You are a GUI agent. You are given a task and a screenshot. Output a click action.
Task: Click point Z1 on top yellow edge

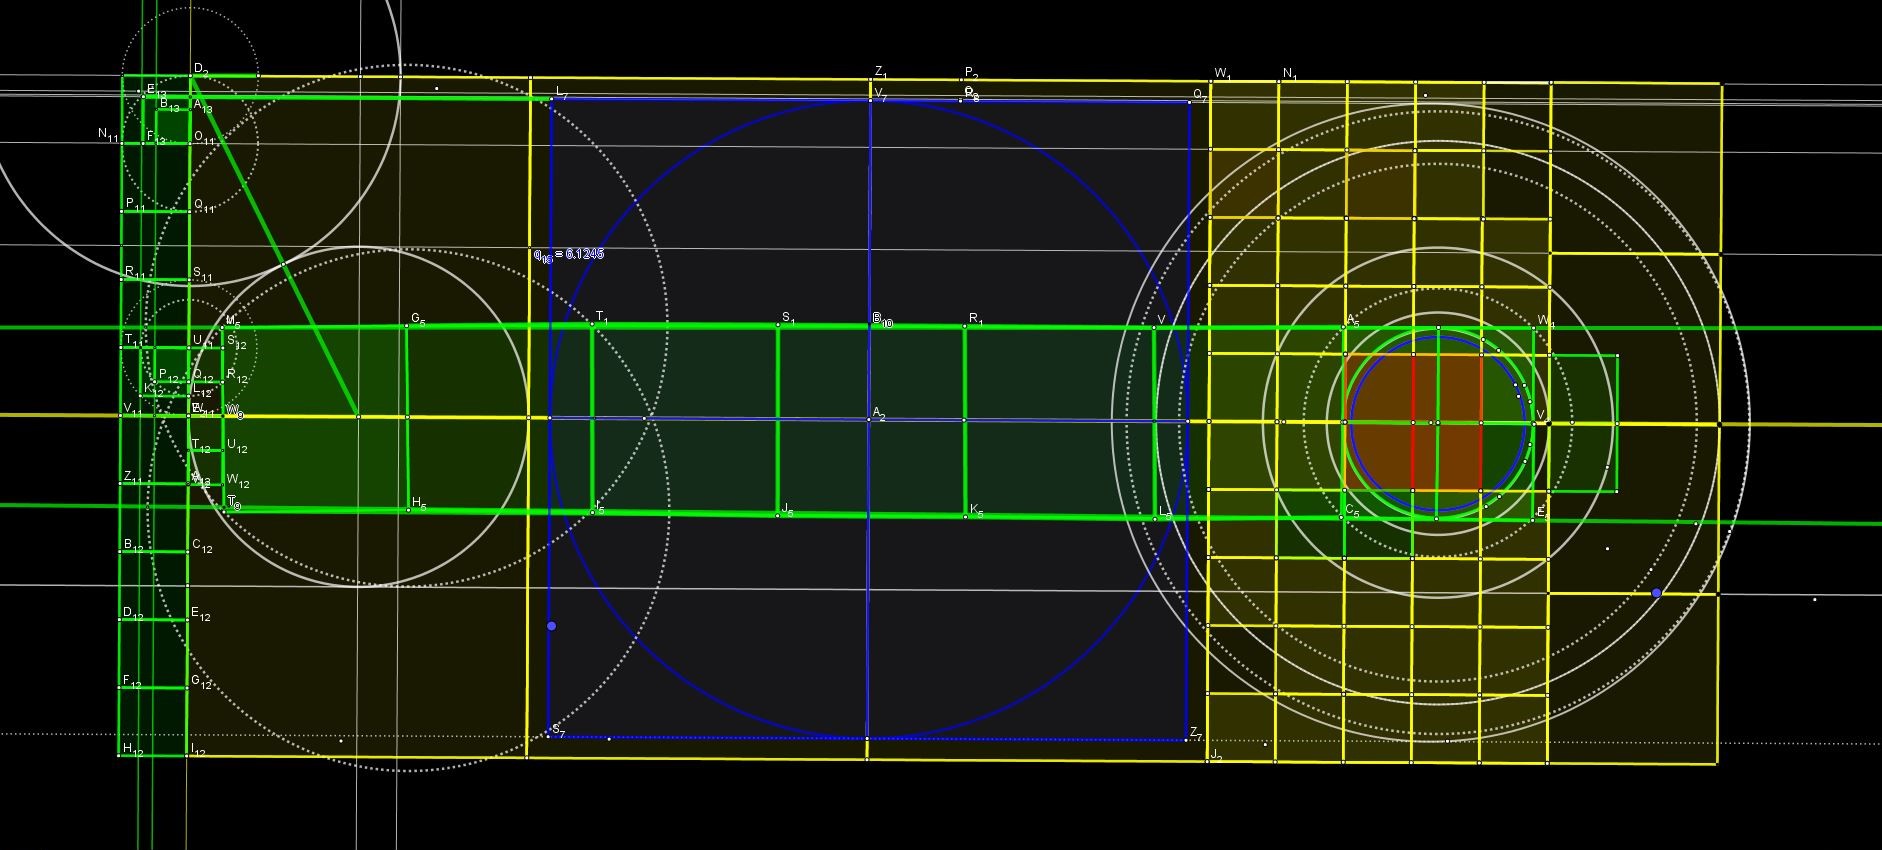871,79
